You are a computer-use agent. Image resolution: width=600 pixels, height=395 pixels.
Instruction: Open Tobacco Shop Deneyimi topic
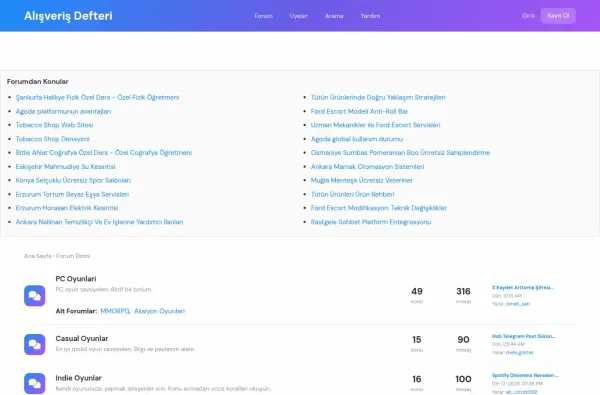[52, 139]
